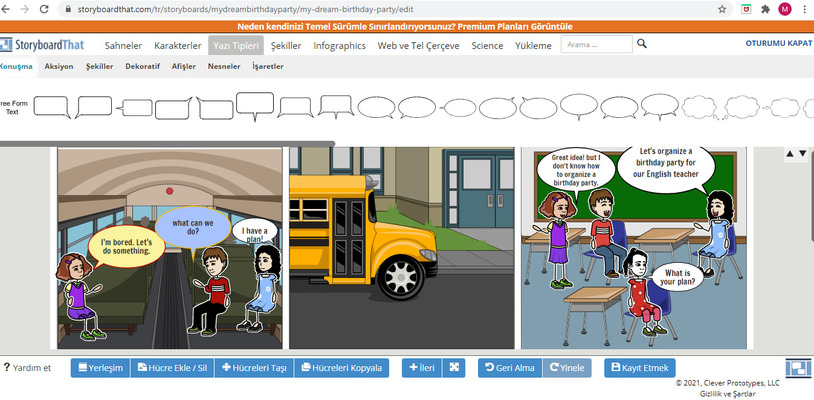The image size is (814, 400).
Task: Open Yardım et help link
Action: point(28,368)
